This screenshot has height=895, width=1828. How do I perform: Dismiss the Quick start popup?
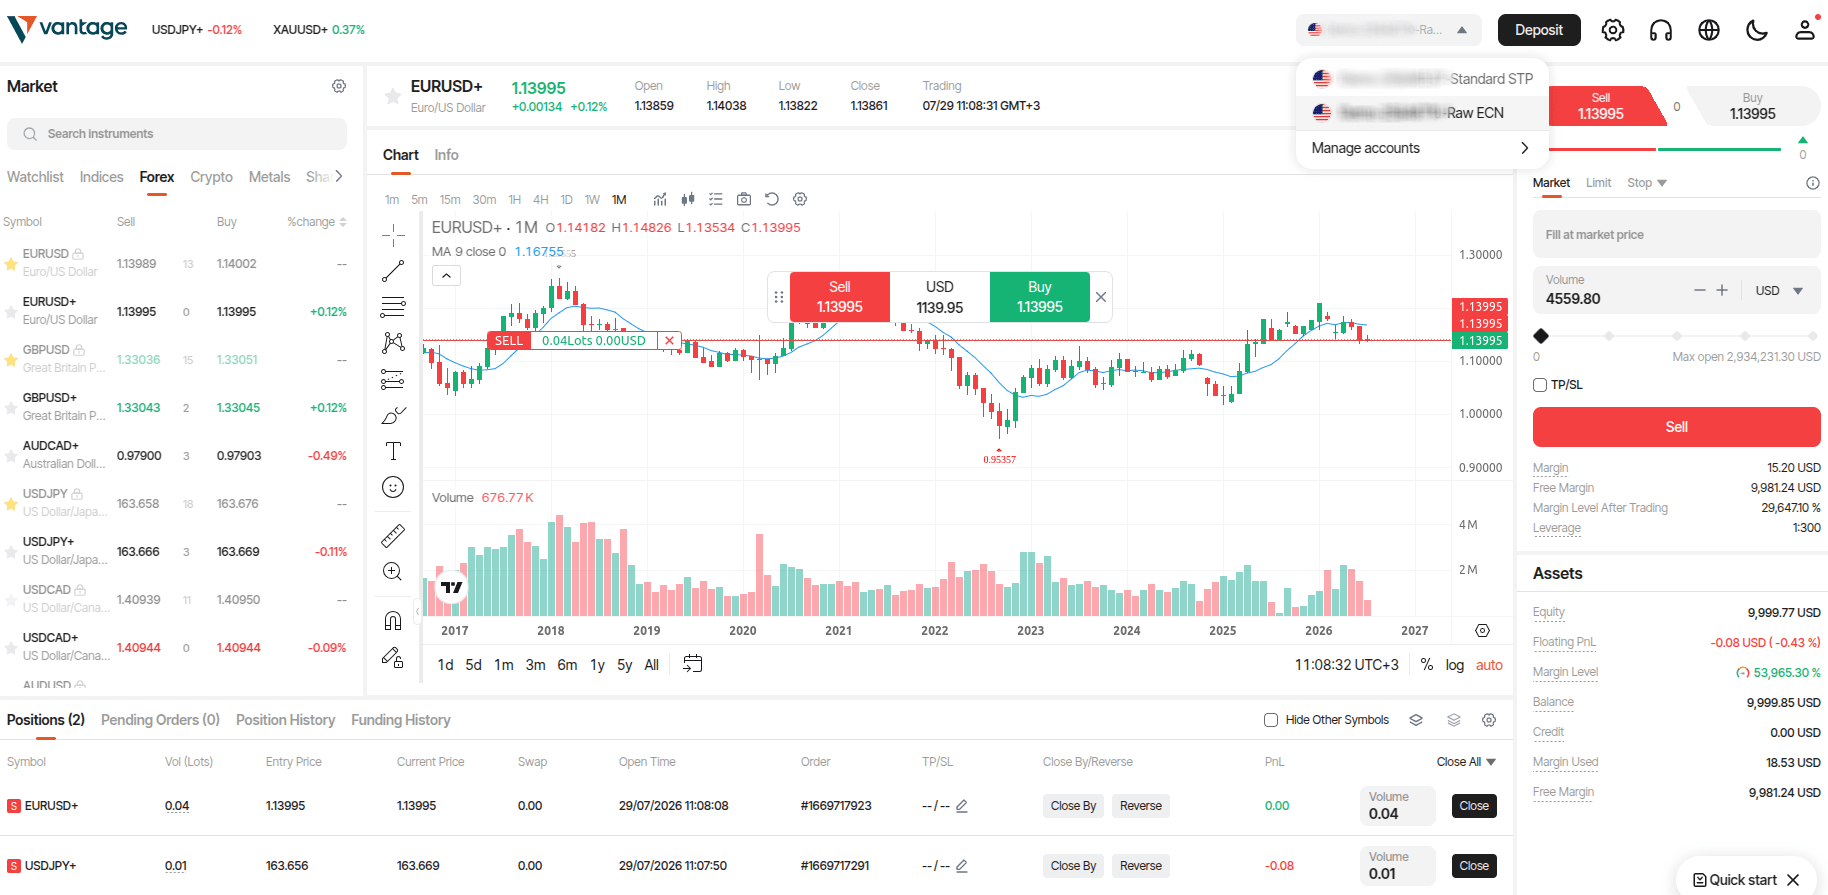1793,880
